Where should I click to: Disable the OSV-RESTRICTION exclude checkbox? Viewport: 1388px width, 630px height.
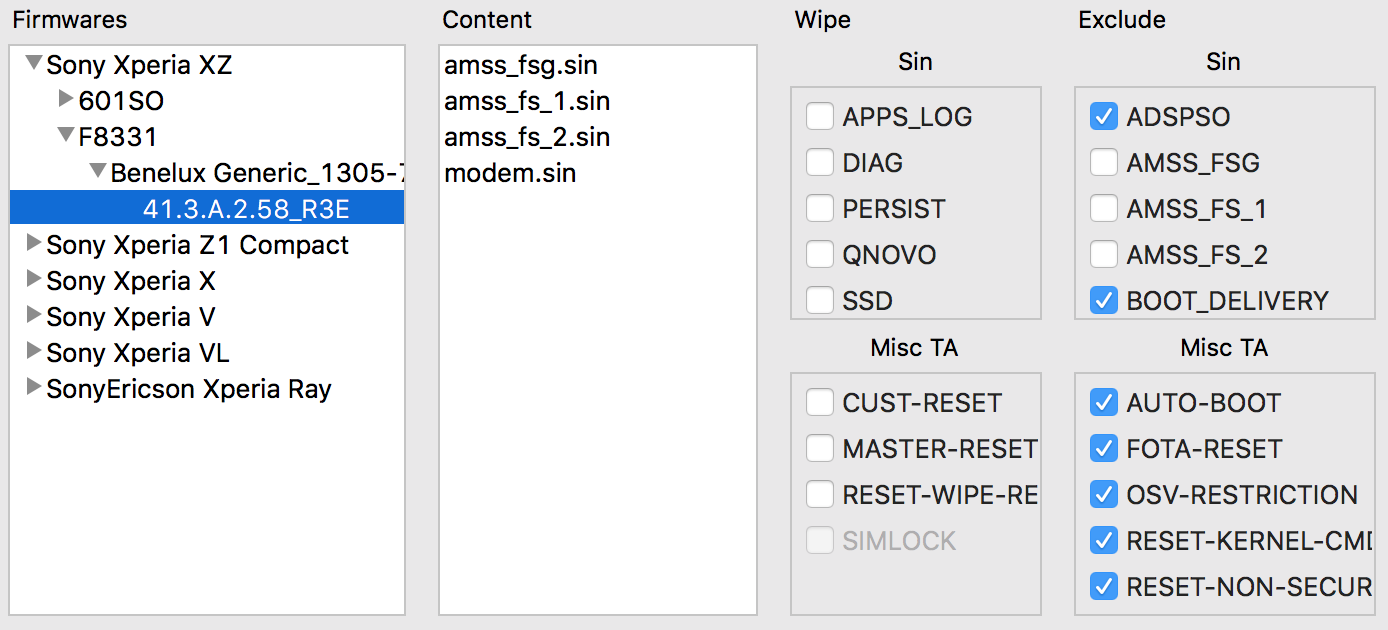click(1104, 495)
